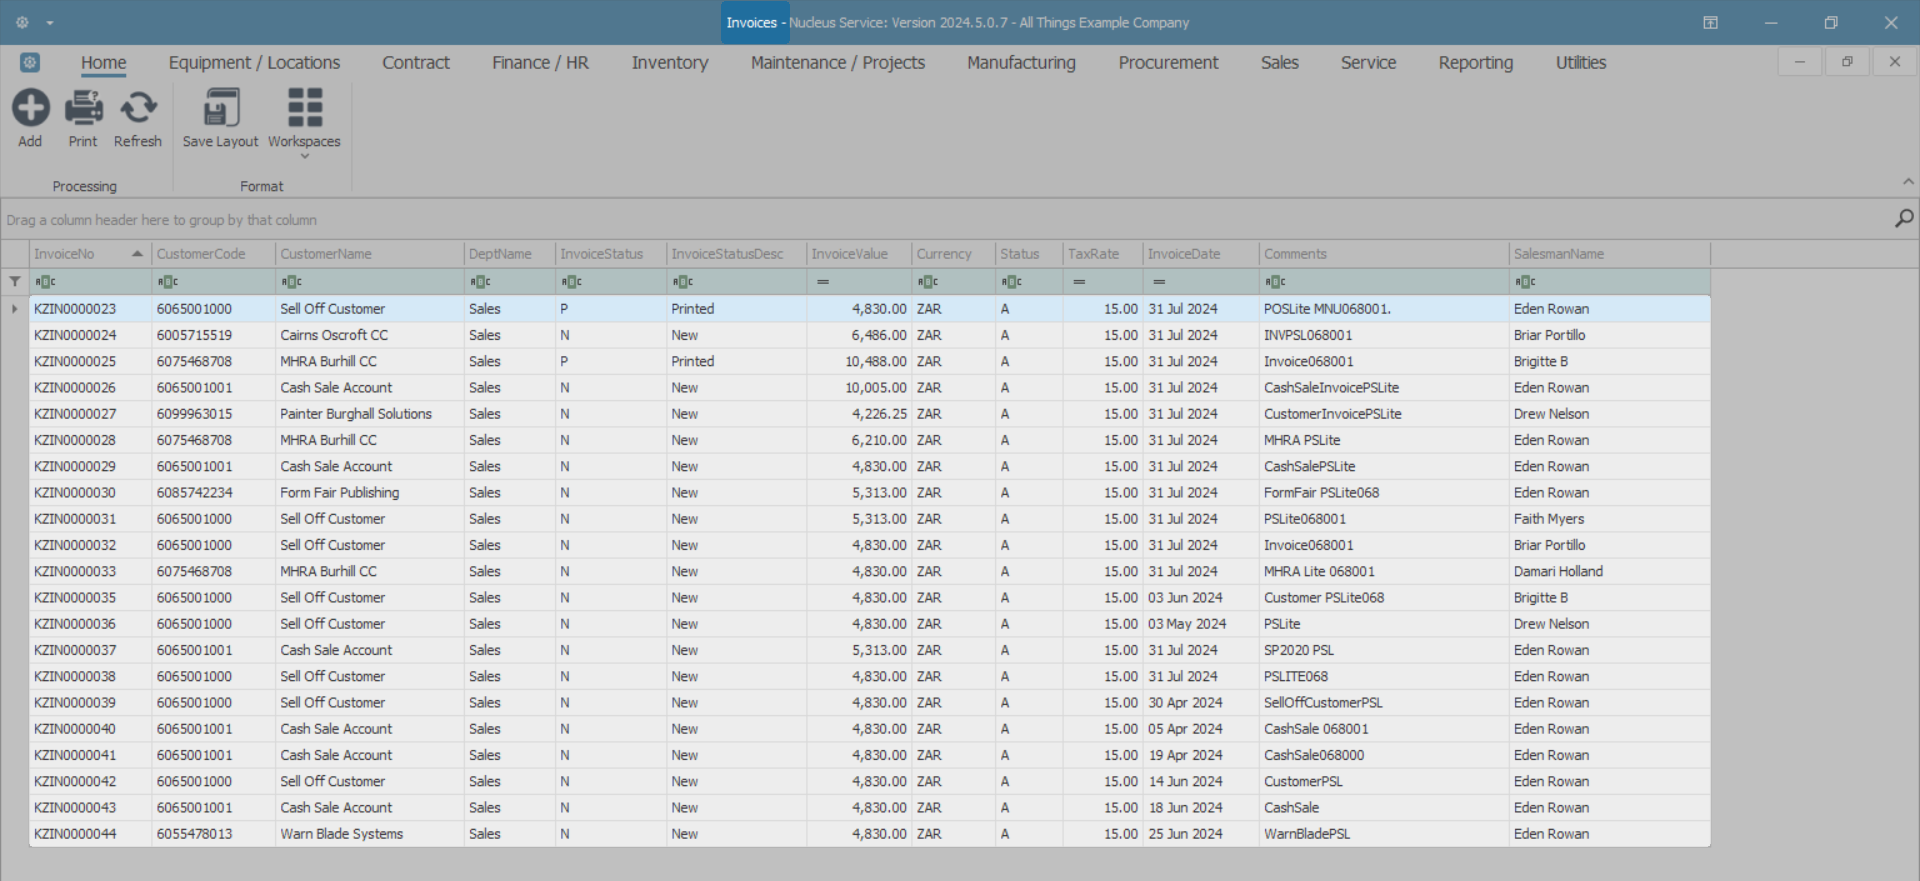Select invoice row KZIN0000030
Image resolution: width=1920 pixels, height=881 pixels.
click(x=75, y=493)
